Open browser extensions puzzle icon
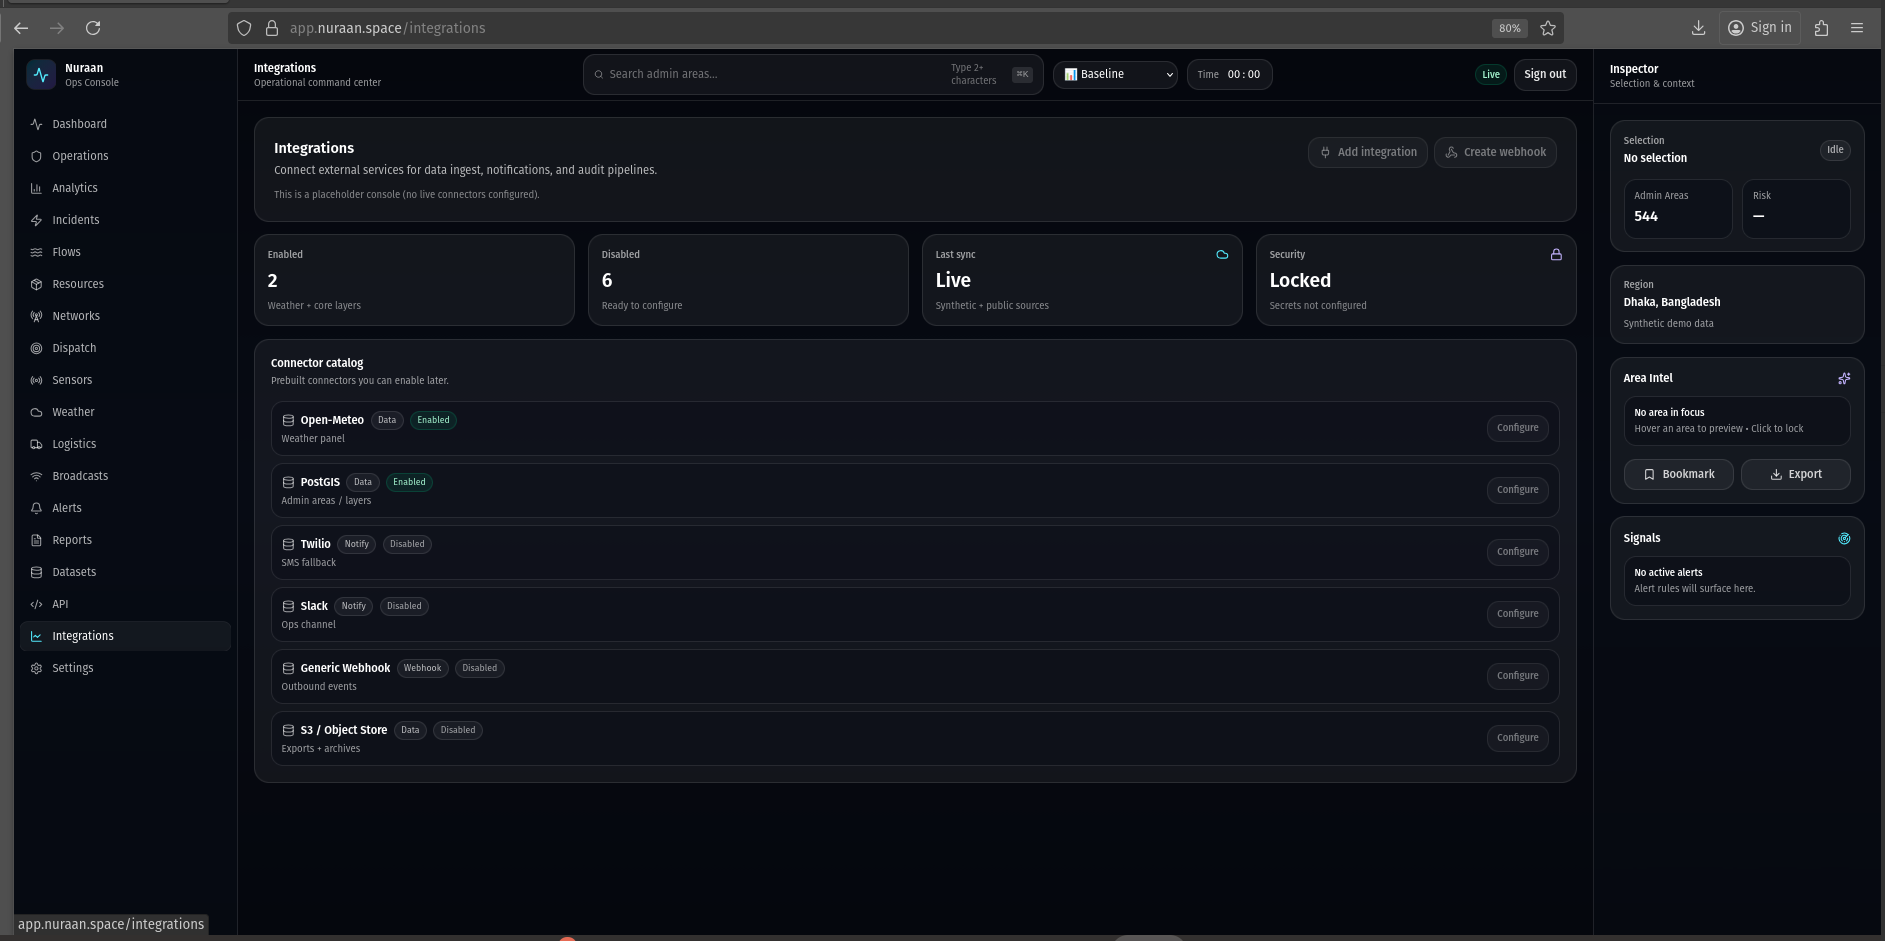The image size is (1885, 941). [x=1821, y=28]
